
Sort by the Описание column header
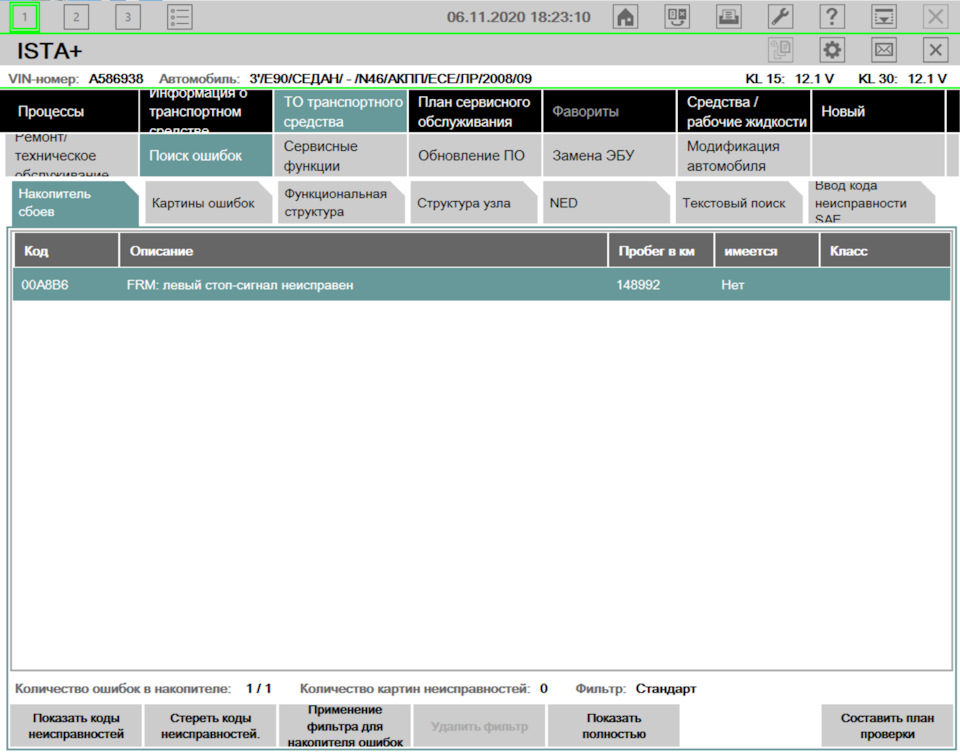[x=364, y=251]
